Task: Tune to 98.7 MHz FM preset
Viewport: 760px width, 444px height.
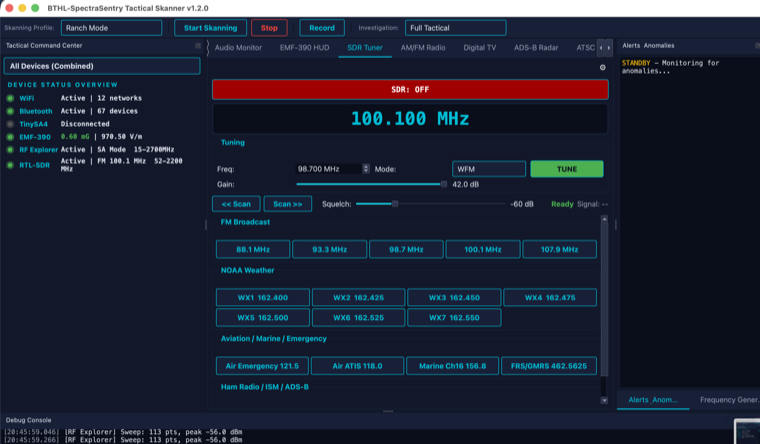Action: tap(406, 249)
